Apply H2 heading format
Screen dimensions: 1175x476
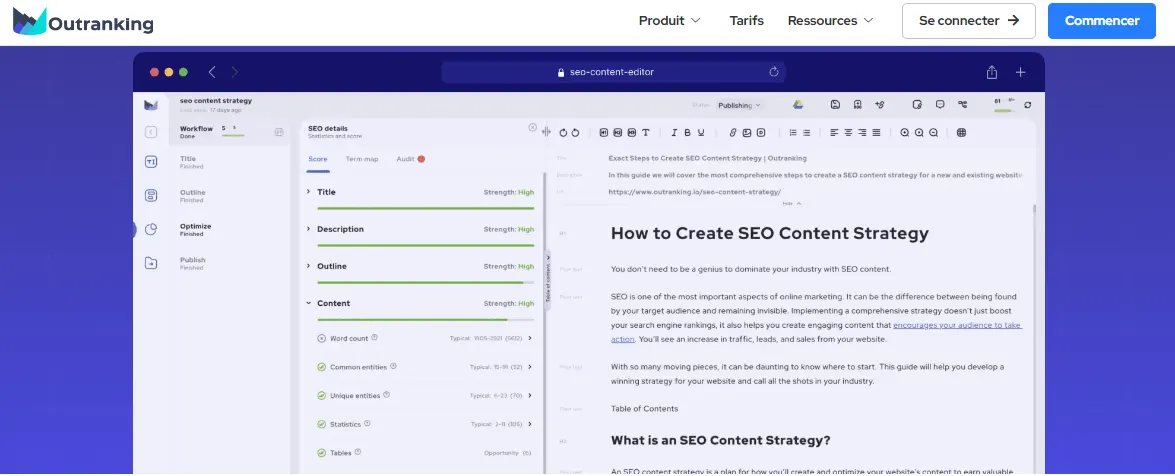click(x=617, y=133)
